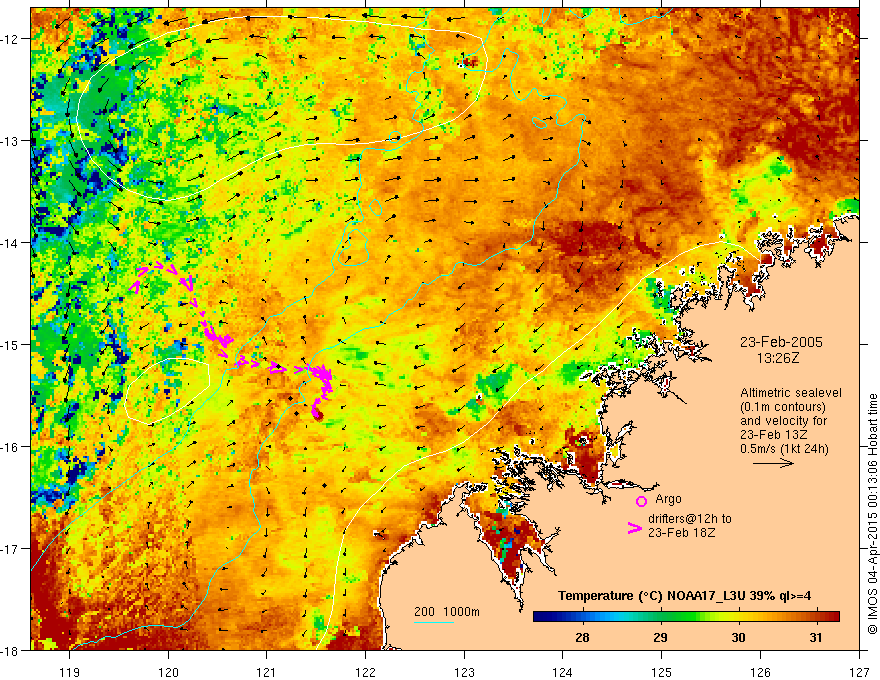This screenshot has width=880, height=680.
Task: Click the longitude axis label 123
Action: pos(464,672)
